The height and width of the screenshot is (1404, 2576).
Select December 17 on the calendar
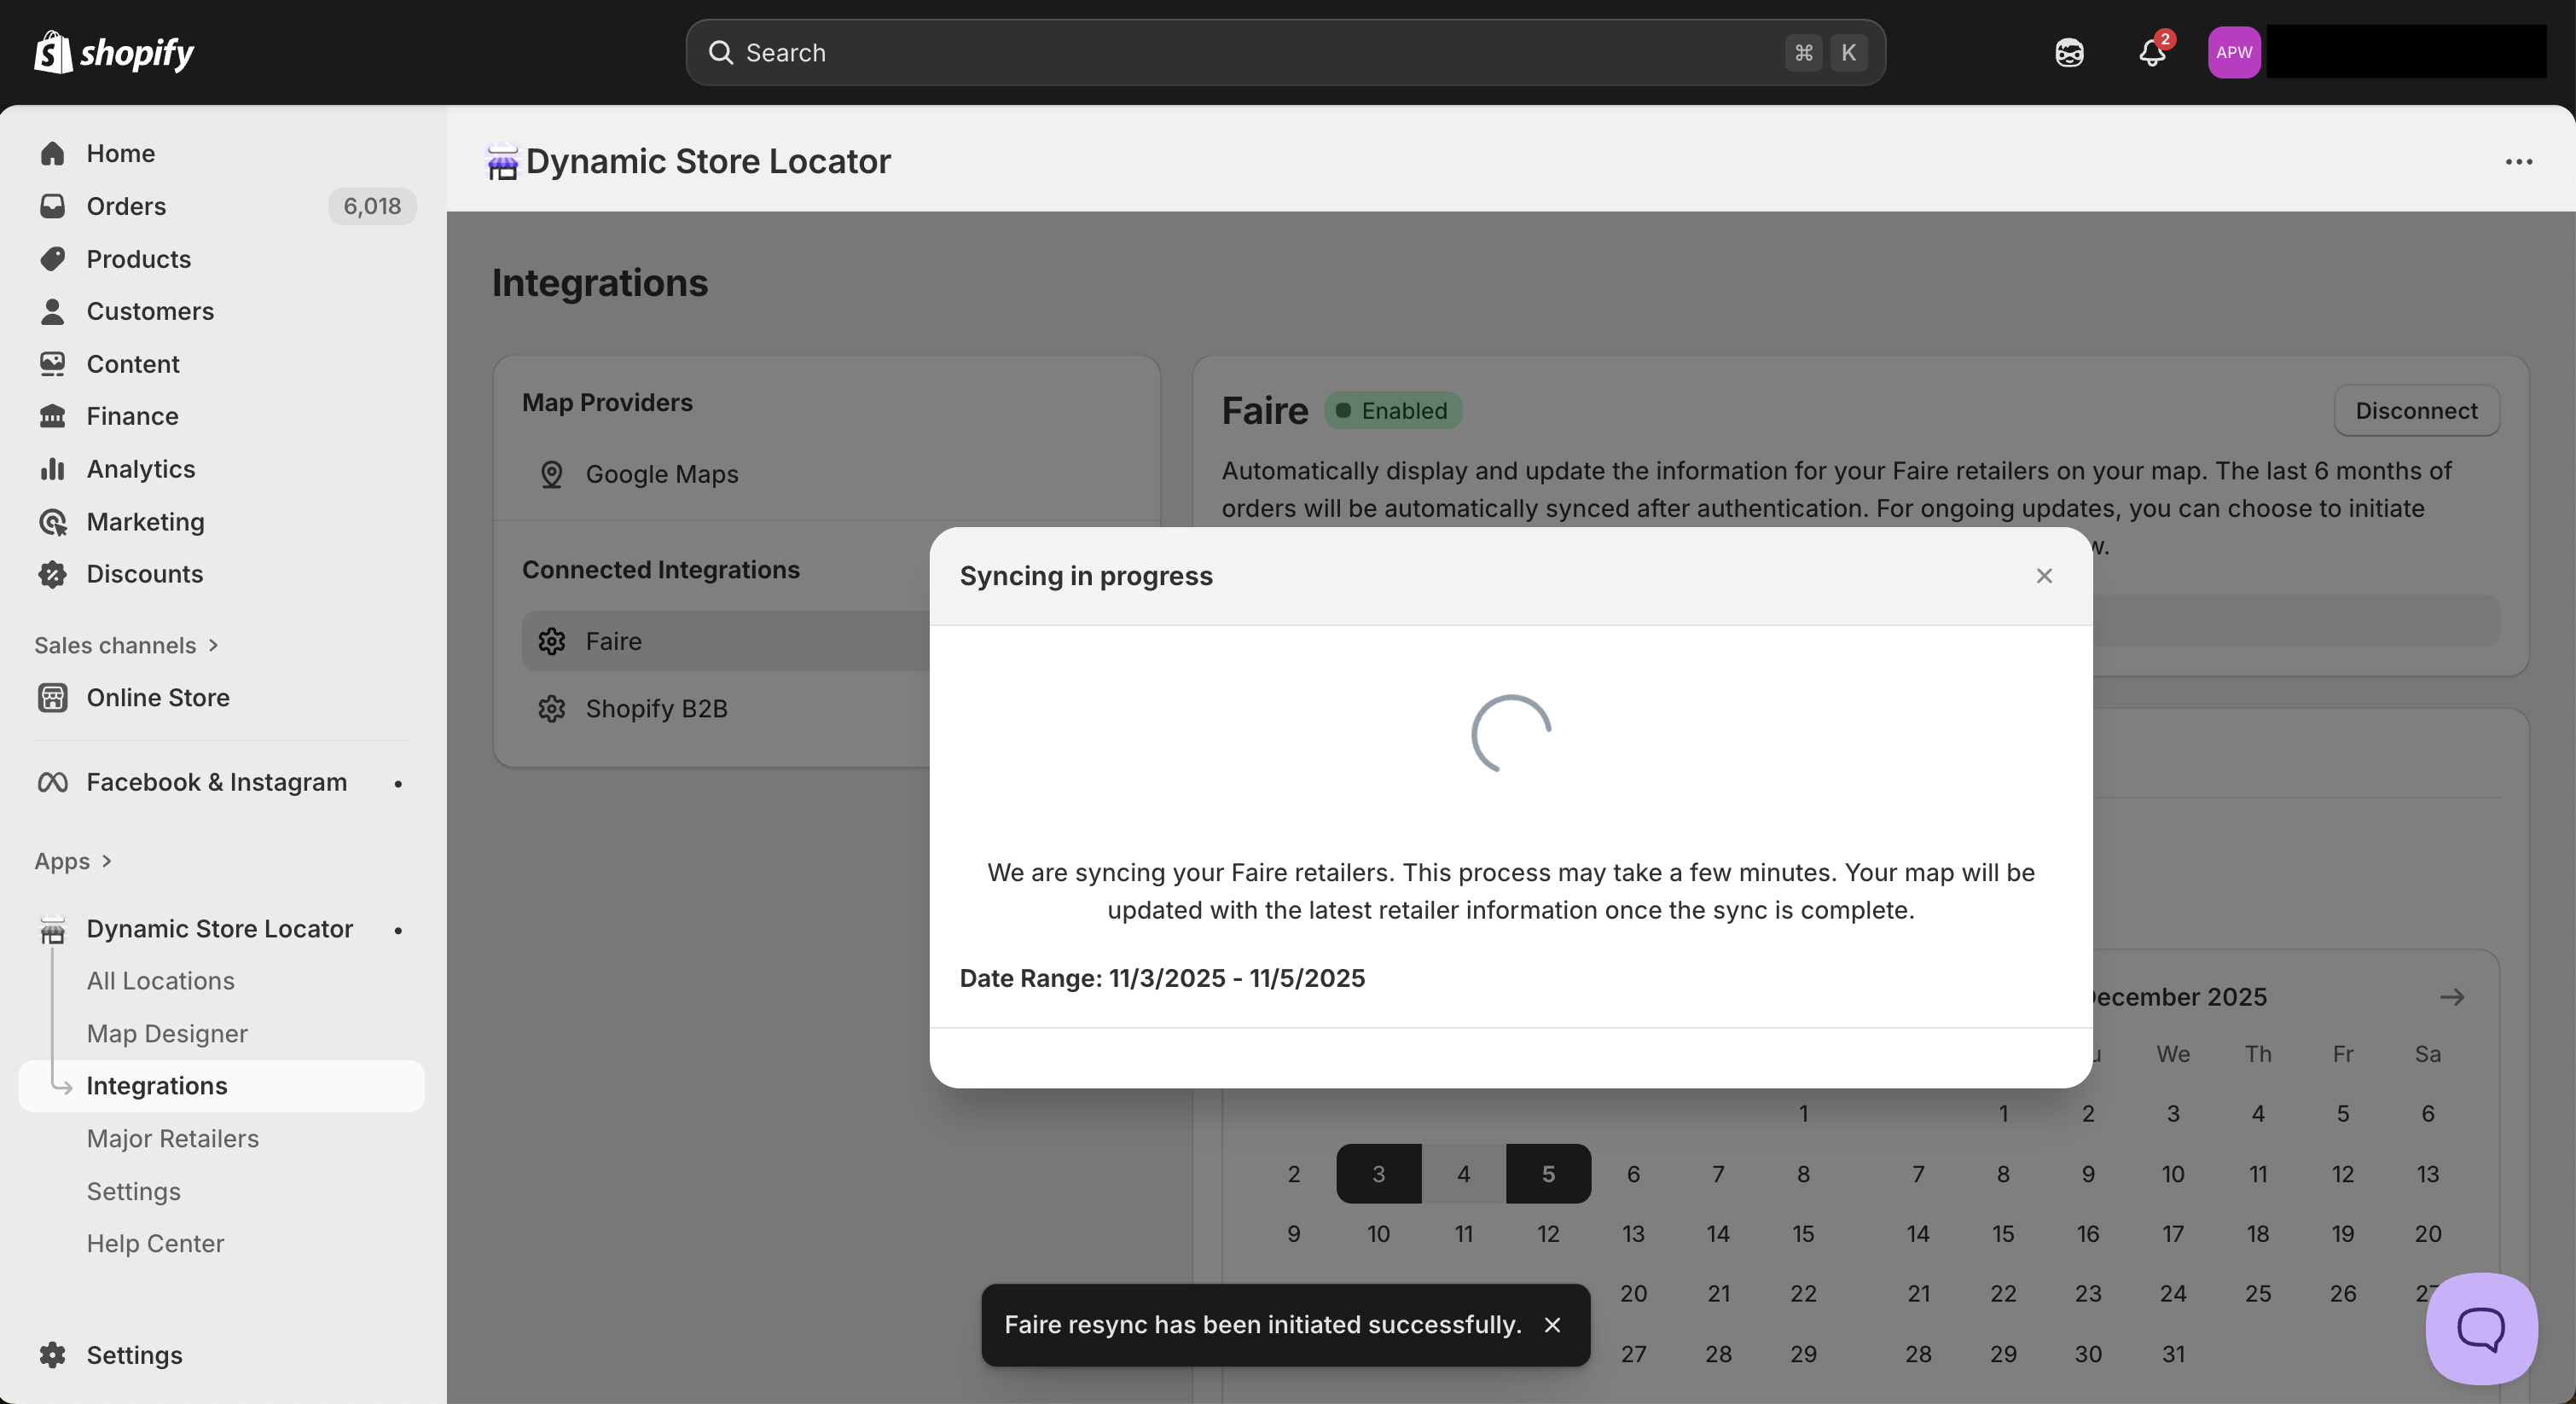[x=2172, y=1234]
